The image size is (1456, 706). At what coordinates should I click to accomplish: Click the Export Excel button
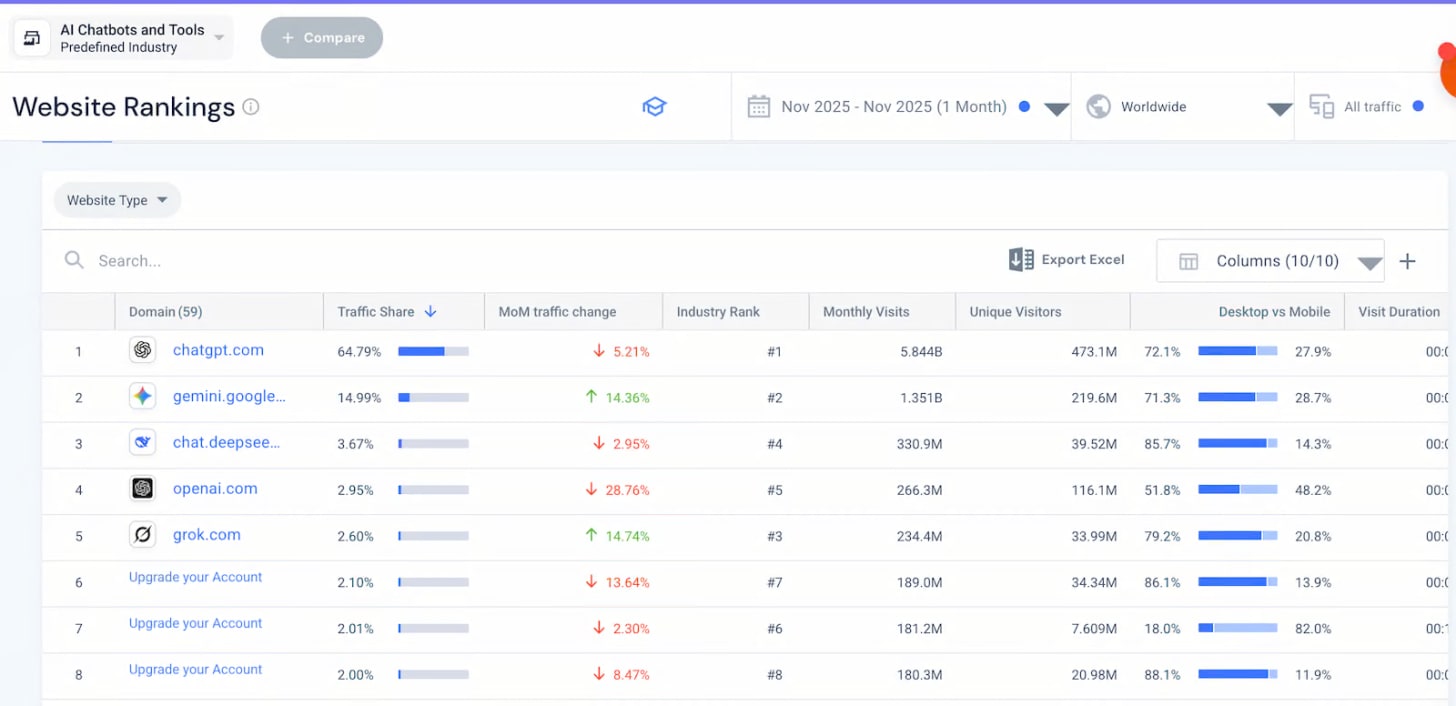pos(1067,260)
